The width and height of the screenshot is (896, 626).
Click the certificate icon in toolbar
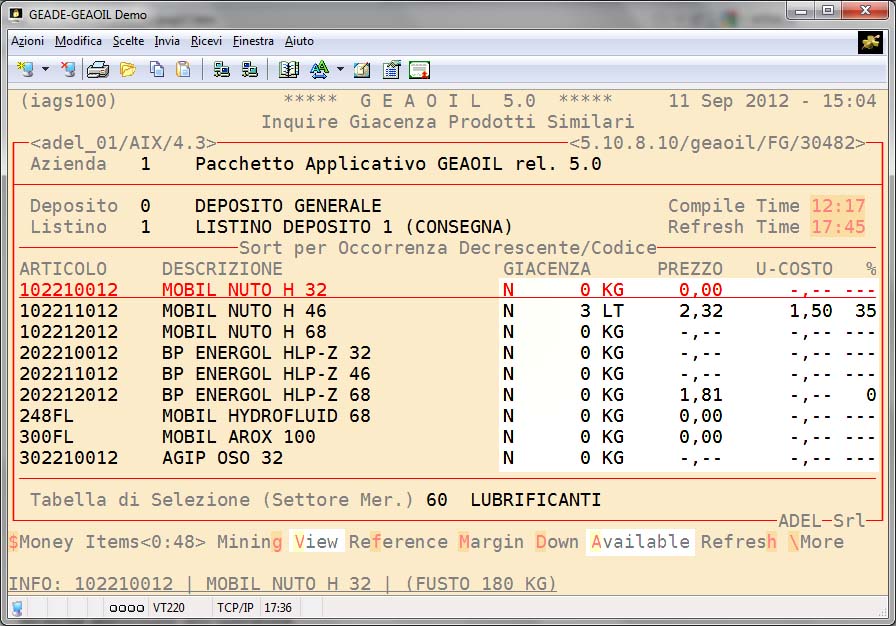pos(419,70)
